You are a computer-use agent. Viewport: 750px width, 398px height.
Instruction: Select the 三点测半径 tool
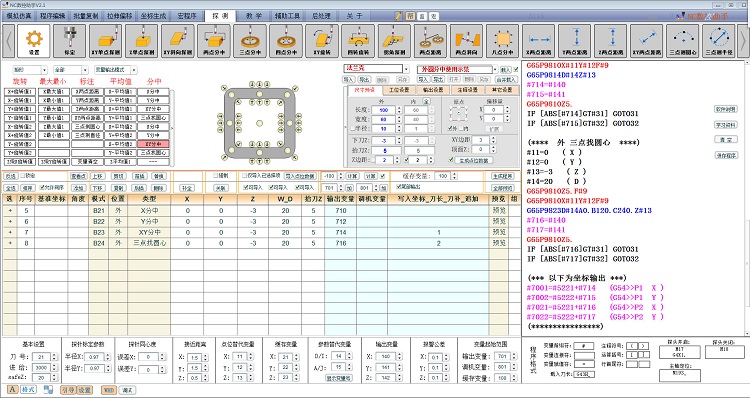click(719, 41)
